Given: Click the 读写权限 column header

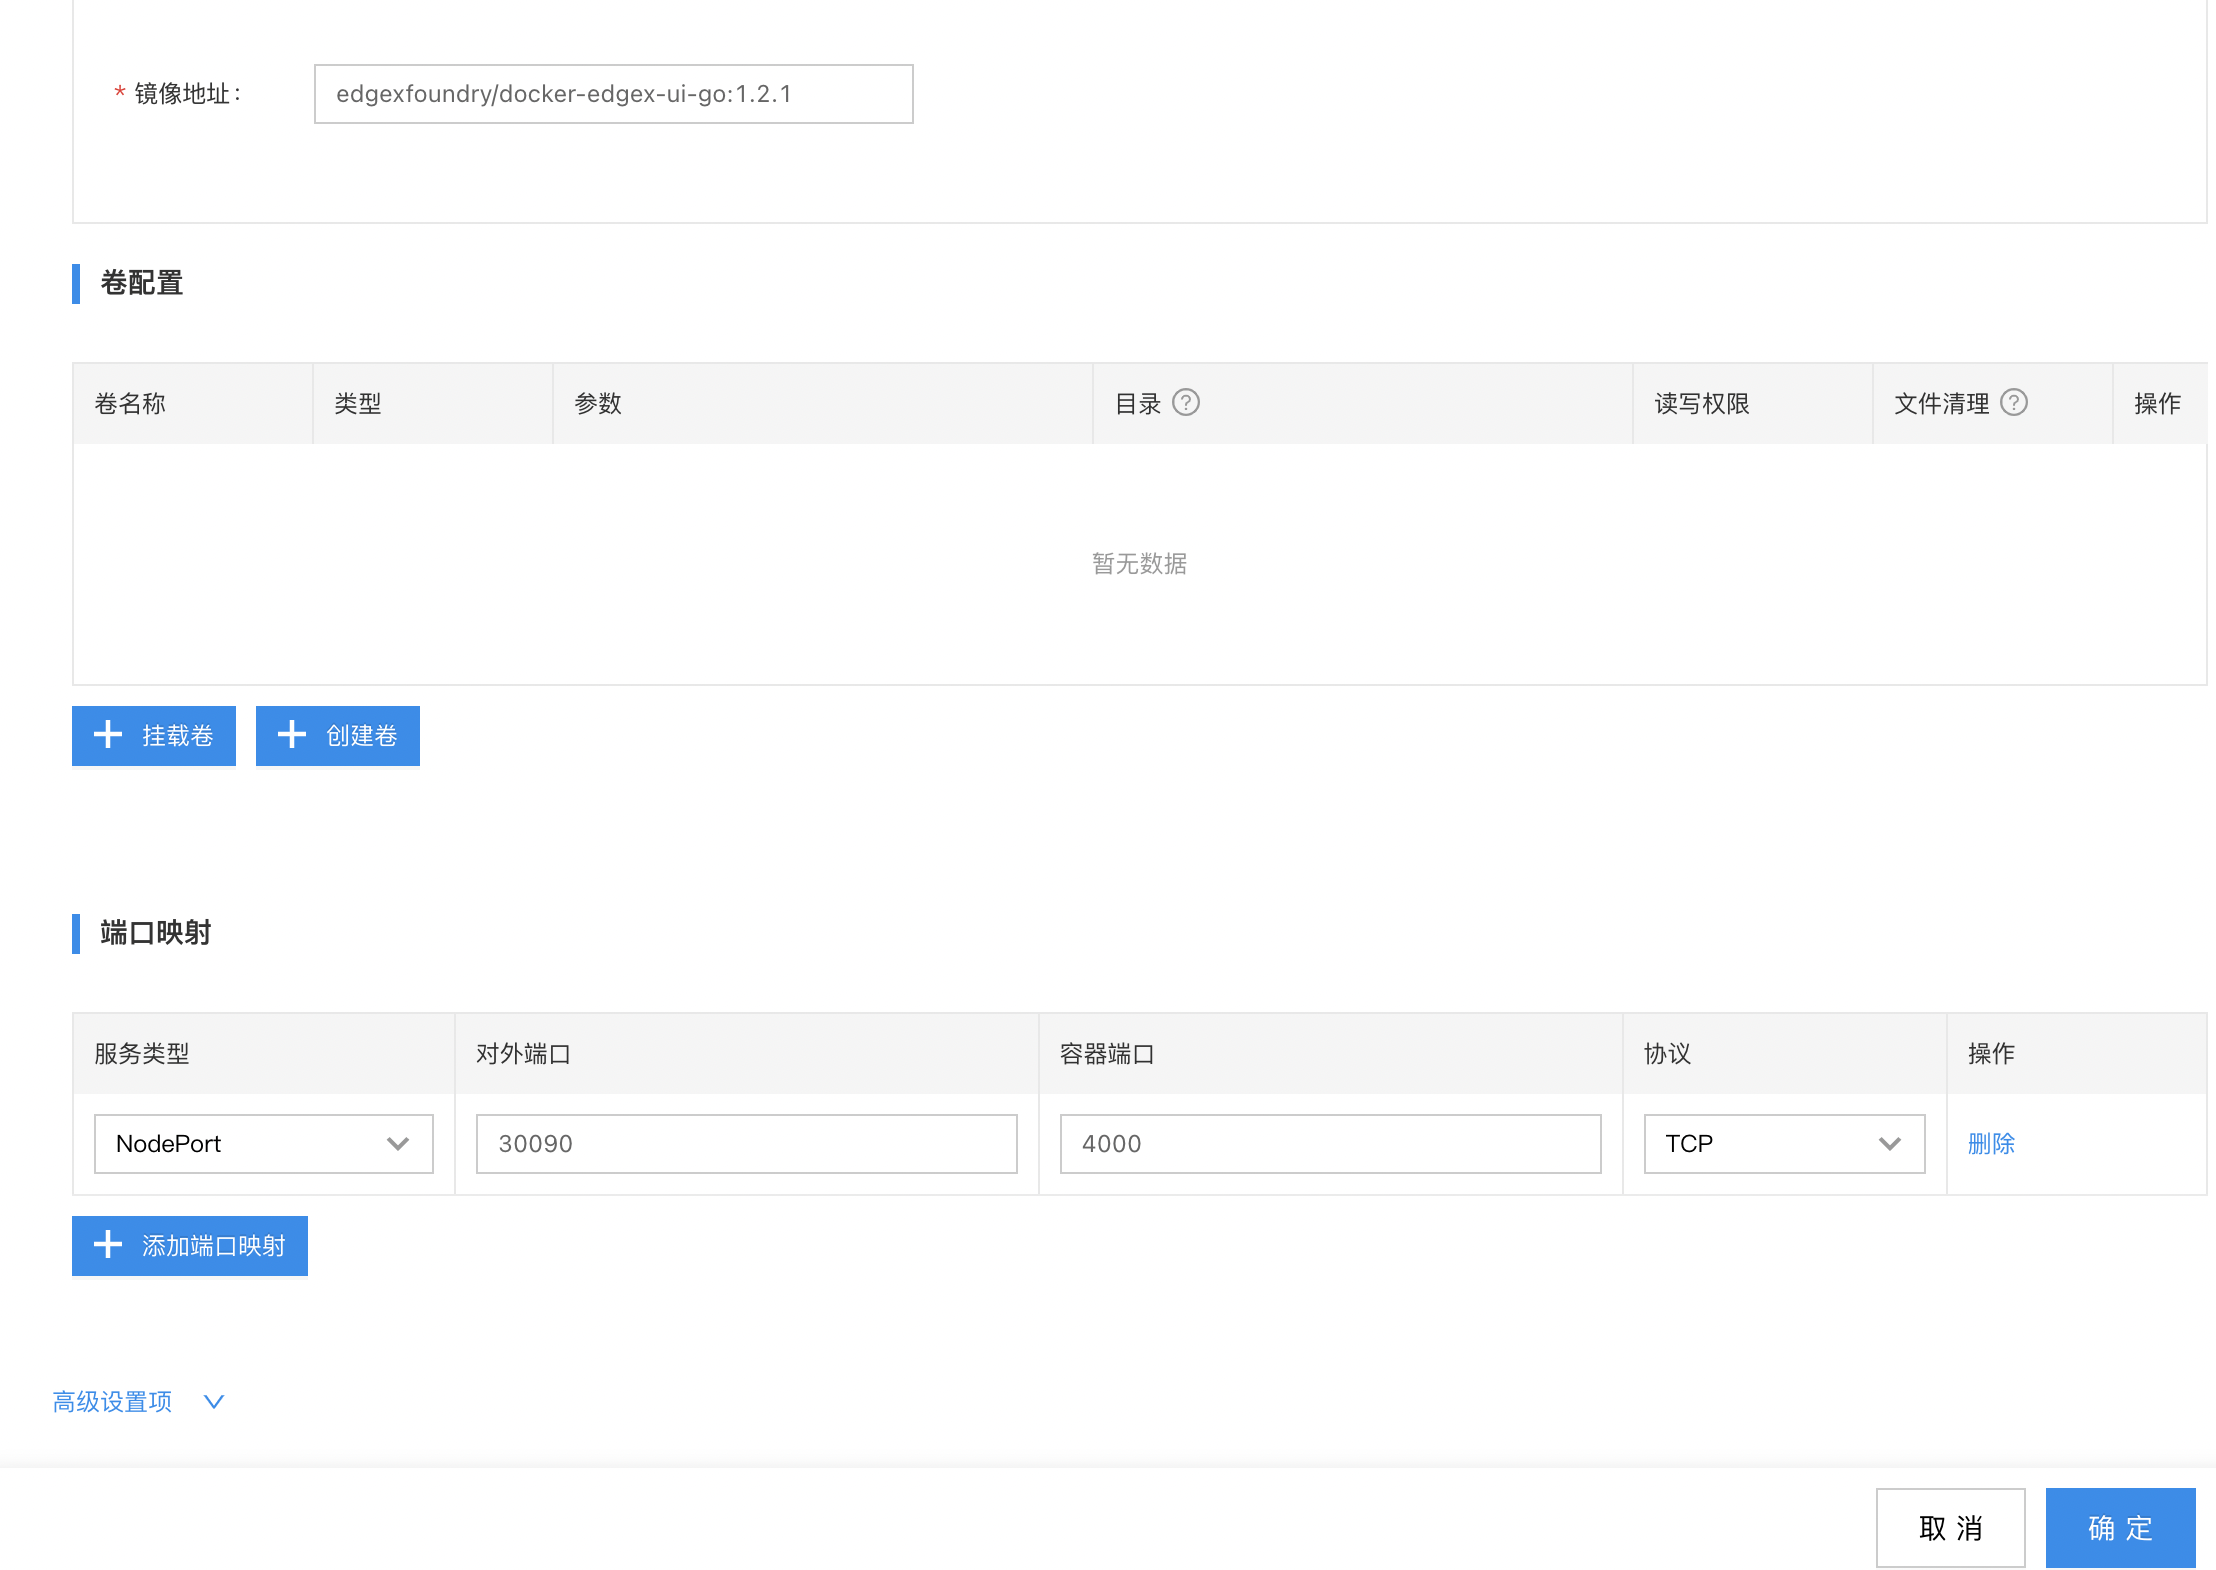Looking at the screenshot, I should 1701,404.
